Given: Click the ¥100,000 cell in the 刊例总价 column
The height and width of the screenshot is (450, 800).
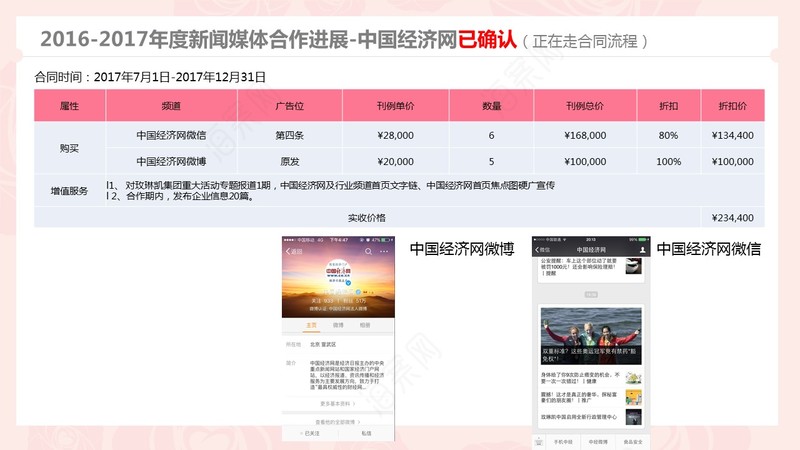Looking at the screenshot, I should [x=585, y=161].
